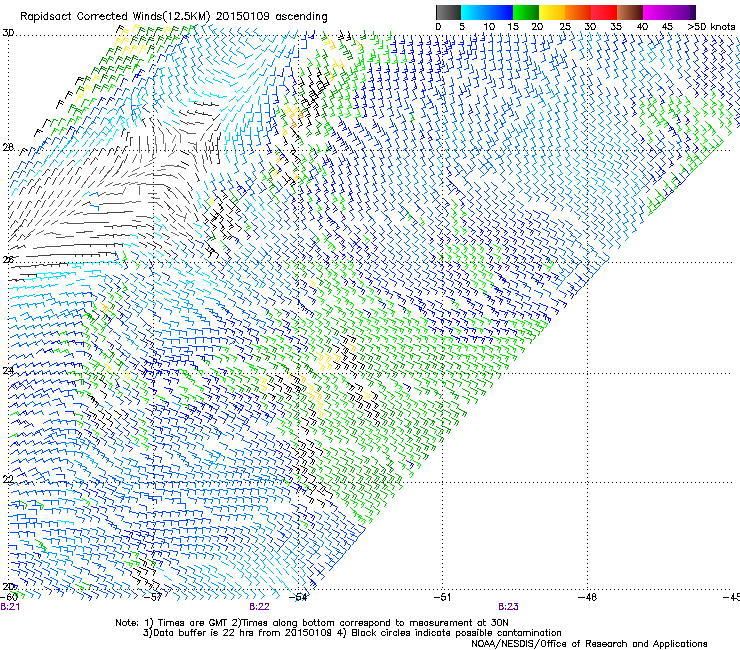This screenshot has width=740, height=650.
Task: Click the '>50 knots' legend label
Action: click(x=712, y=27)
